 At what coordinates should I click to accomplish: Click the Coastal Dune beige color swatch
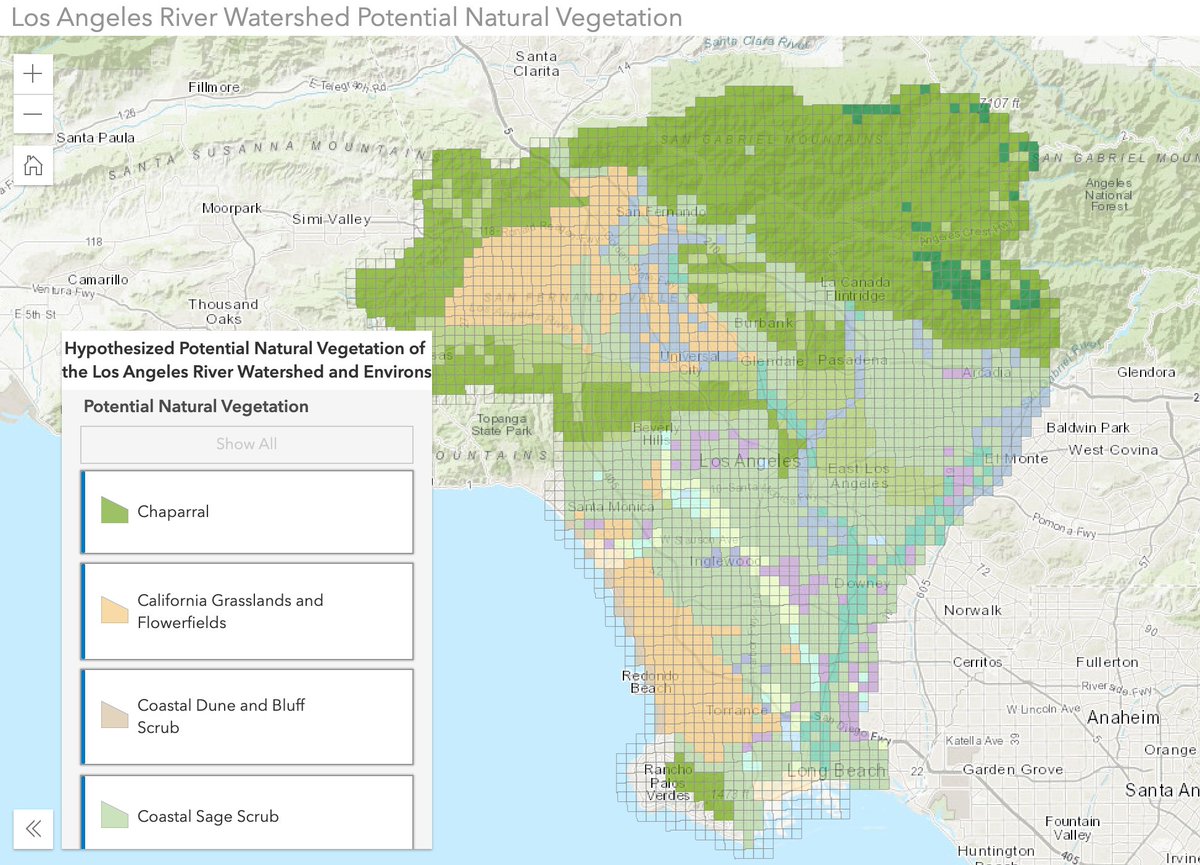coord(114,715)
